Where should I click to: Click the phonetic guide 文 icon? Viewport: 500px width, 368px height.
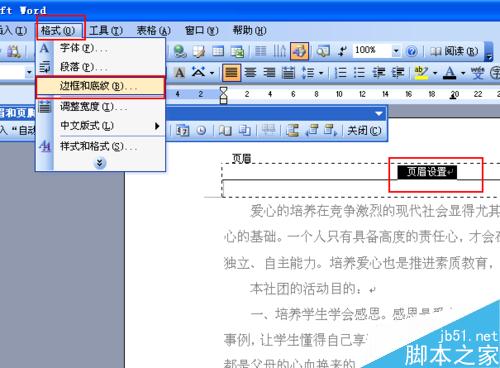478,72
